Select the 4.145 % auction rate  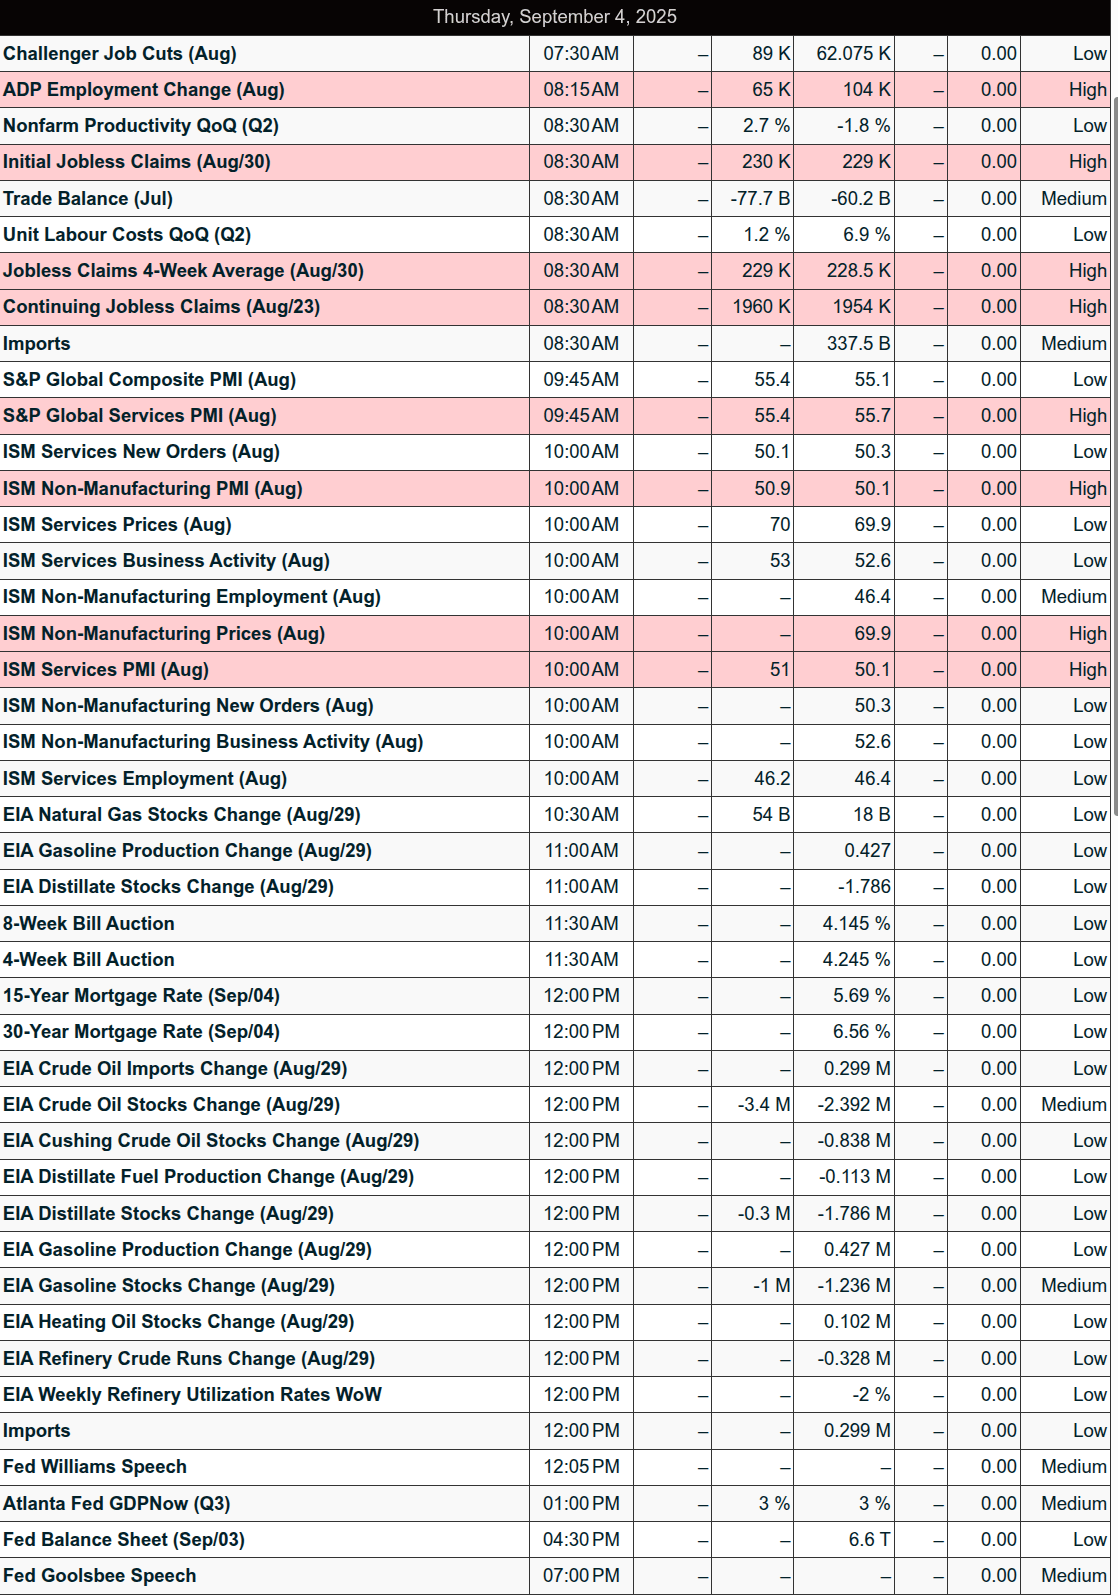tap(856, 924)
